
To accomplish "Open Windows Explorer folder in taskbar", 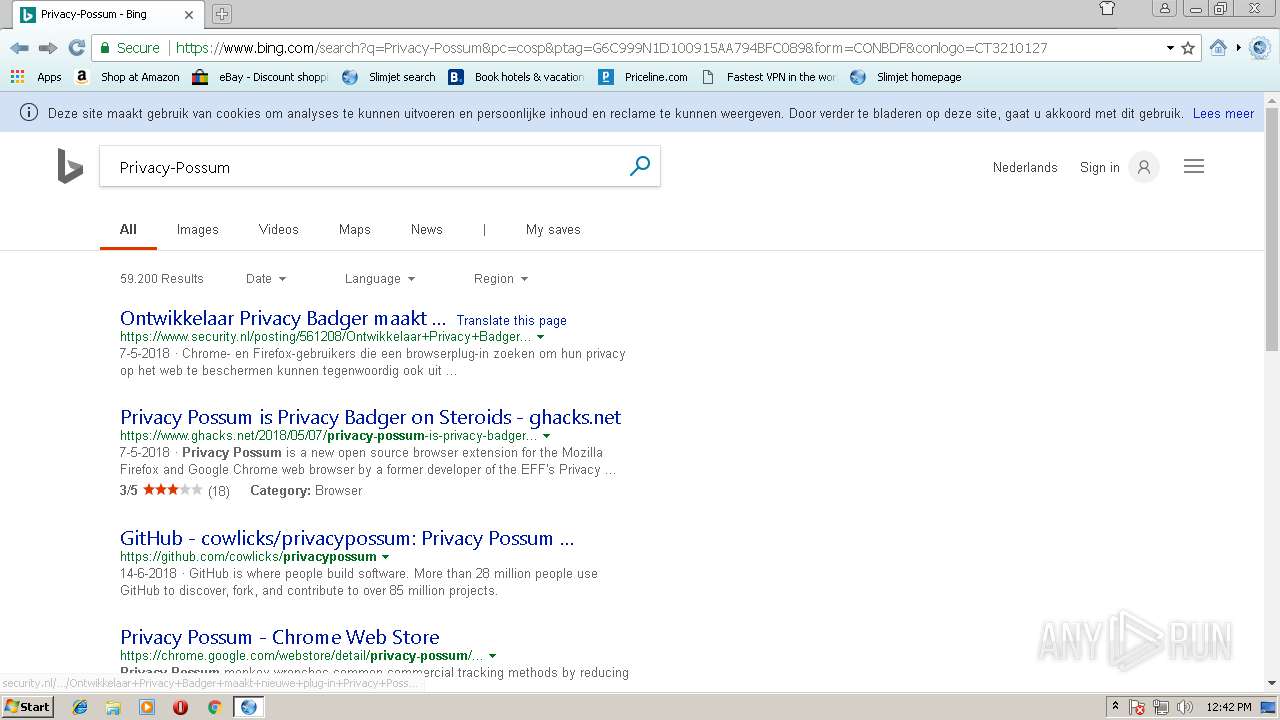I will (x=113, y=707).
